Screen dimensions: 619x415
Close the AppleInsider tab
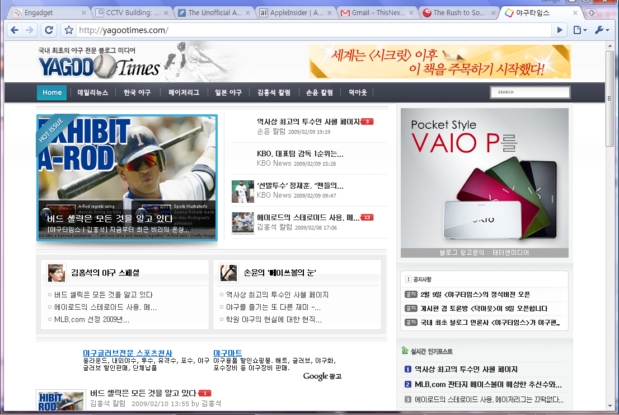tap(330, 13)
